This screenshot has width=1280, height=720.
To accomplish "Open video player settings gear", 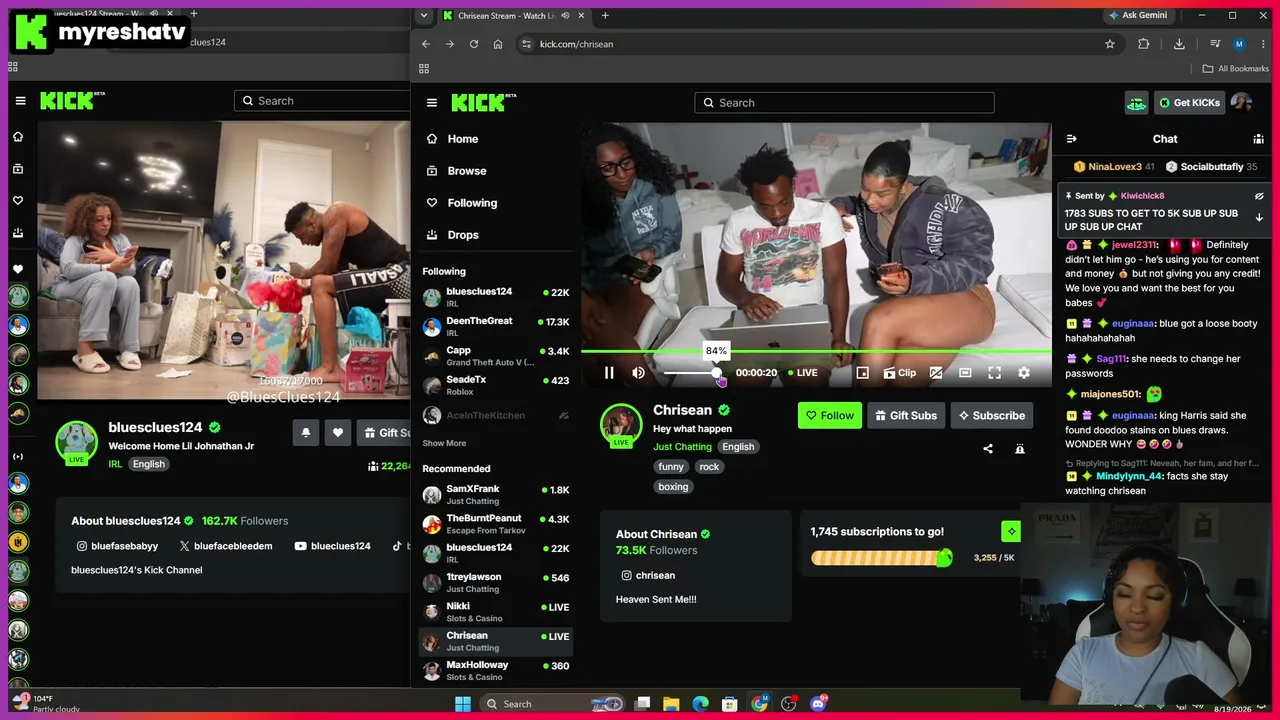I will (x=1024, y=373).
